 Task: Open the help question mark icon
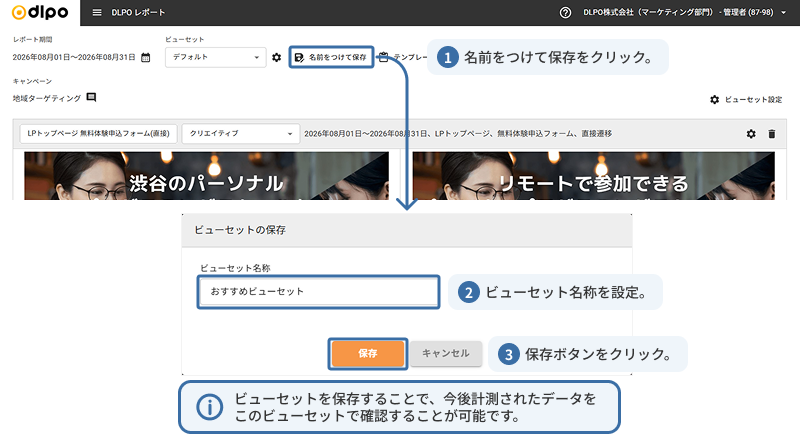[x=565, y=13]
